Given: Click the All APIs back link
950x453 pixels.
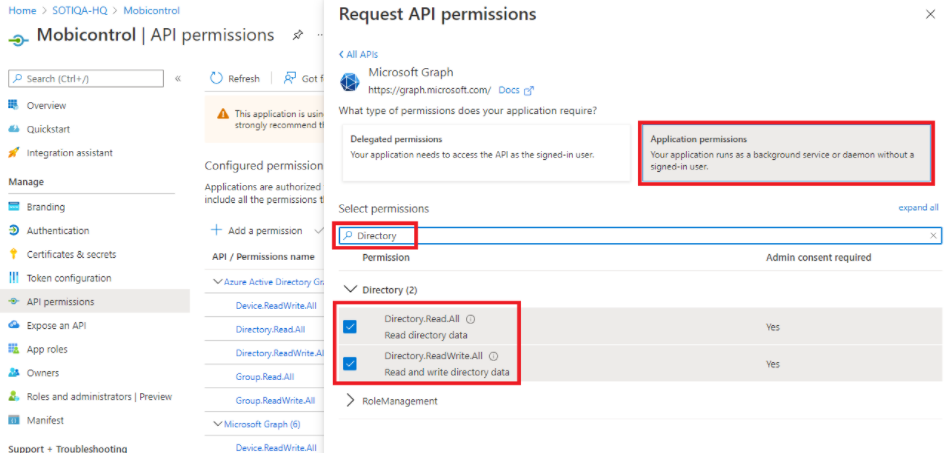Looking at the screenshot, I should click(x=359, y=54).
